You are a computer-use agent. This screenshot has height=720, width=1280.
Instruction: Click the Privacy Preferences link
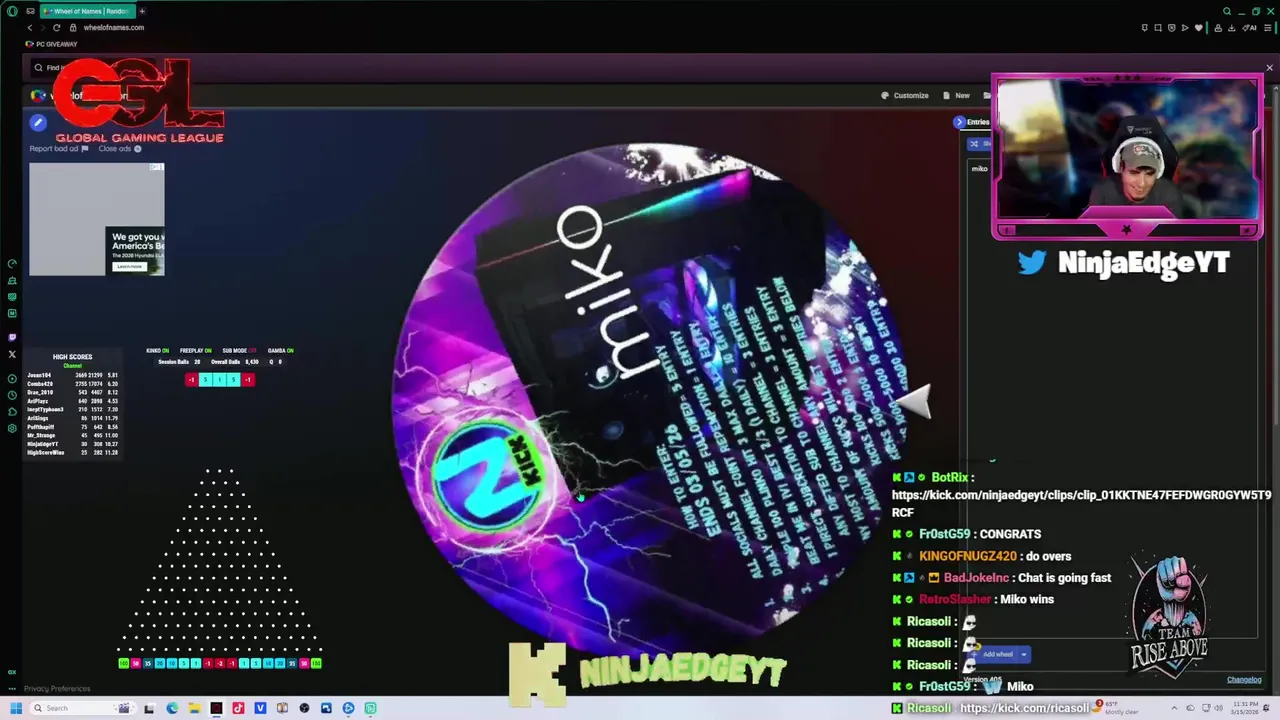coord(57,688)
